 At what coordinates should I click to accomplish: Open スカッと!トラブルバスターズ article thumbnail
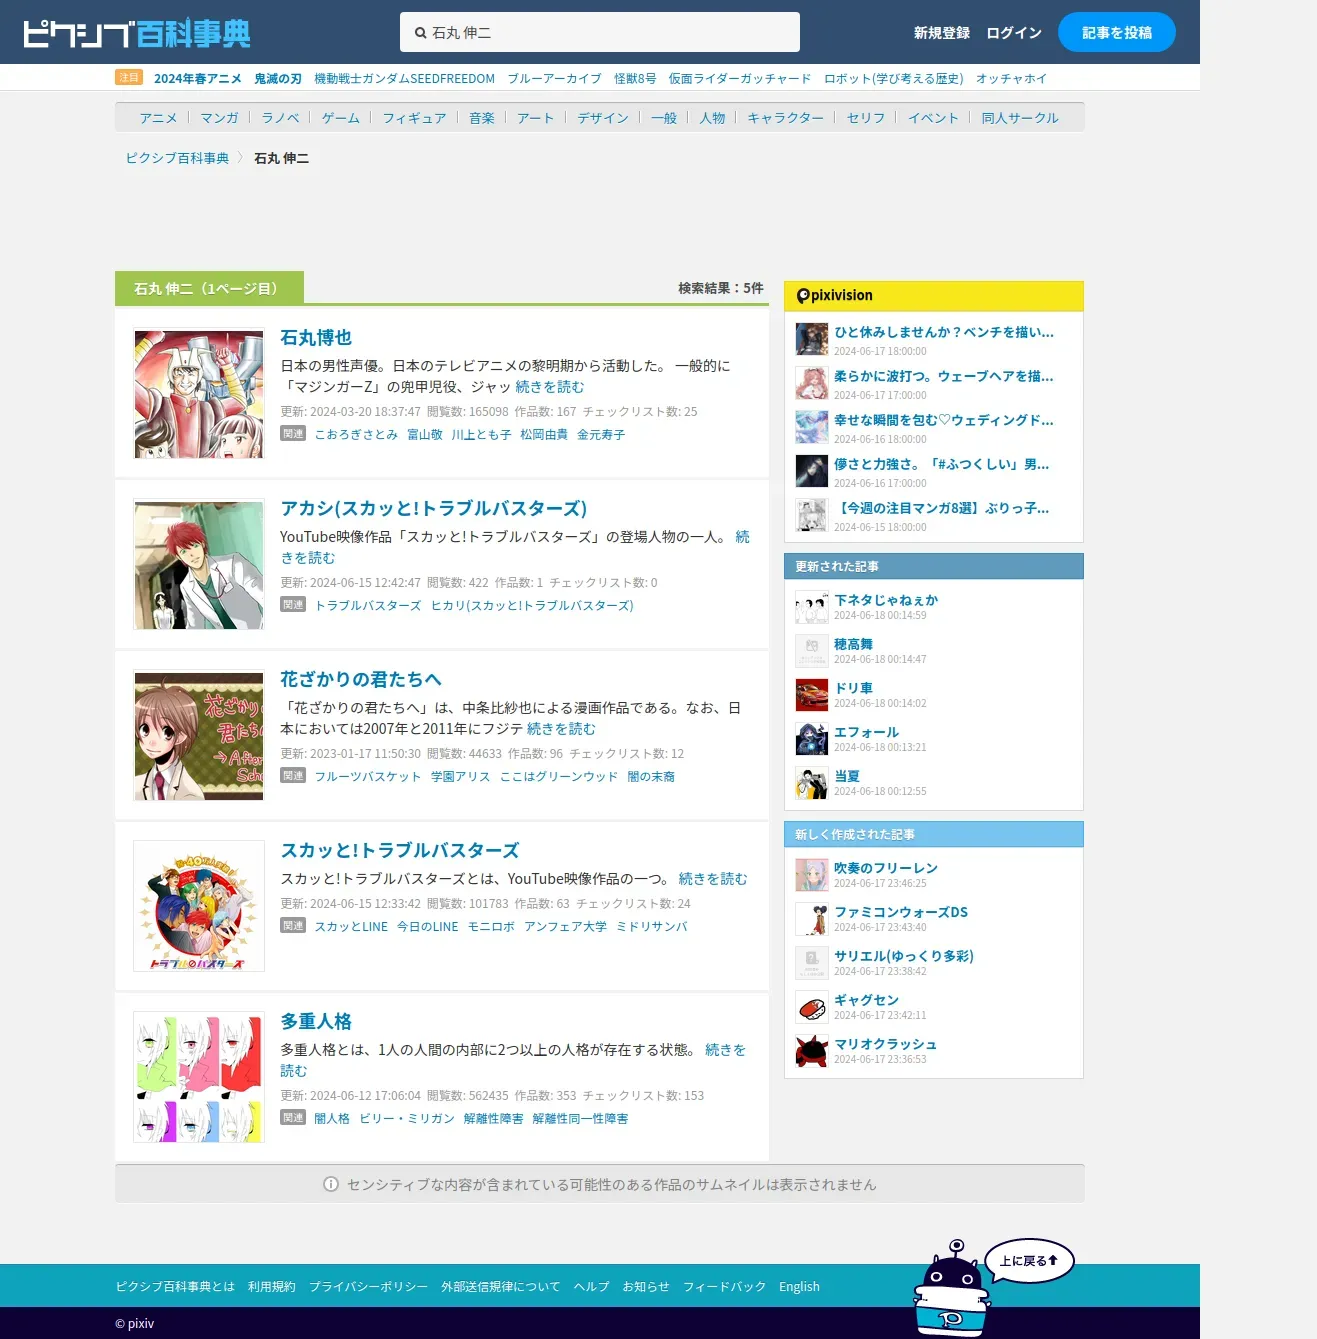(199, 907)
